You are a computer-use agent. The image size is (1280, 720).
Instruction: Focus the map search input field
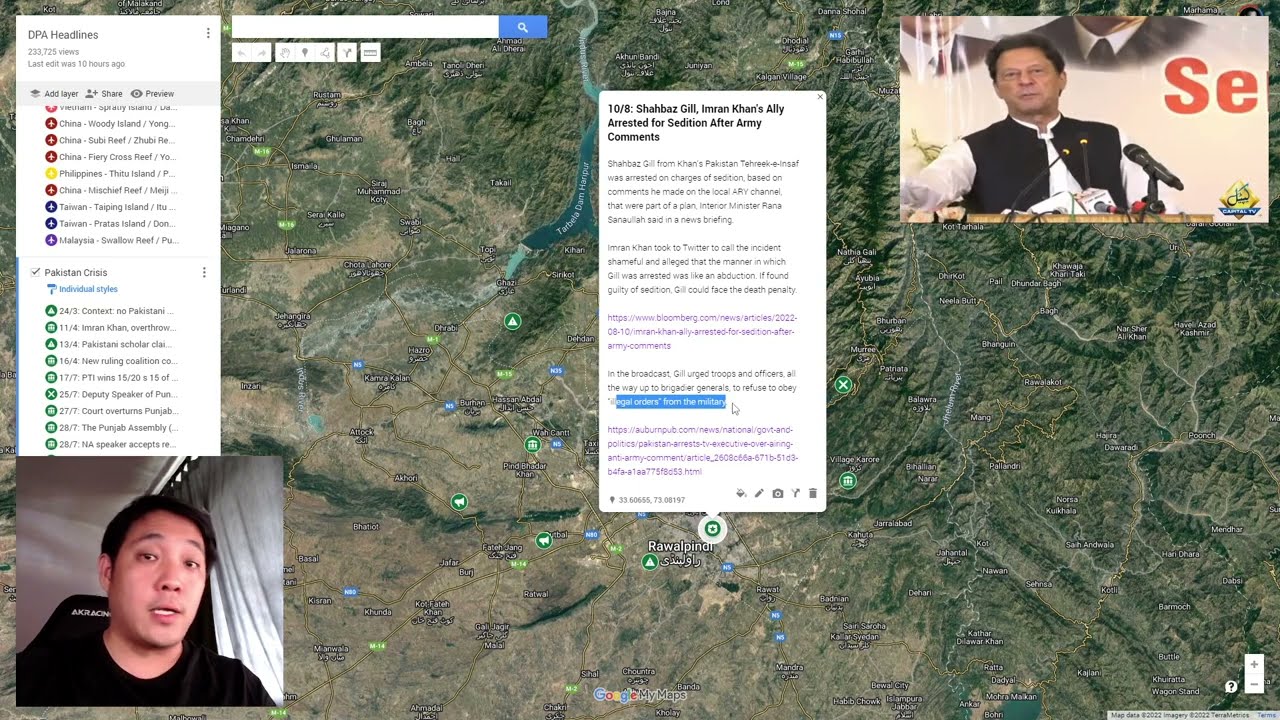[365, 27]
